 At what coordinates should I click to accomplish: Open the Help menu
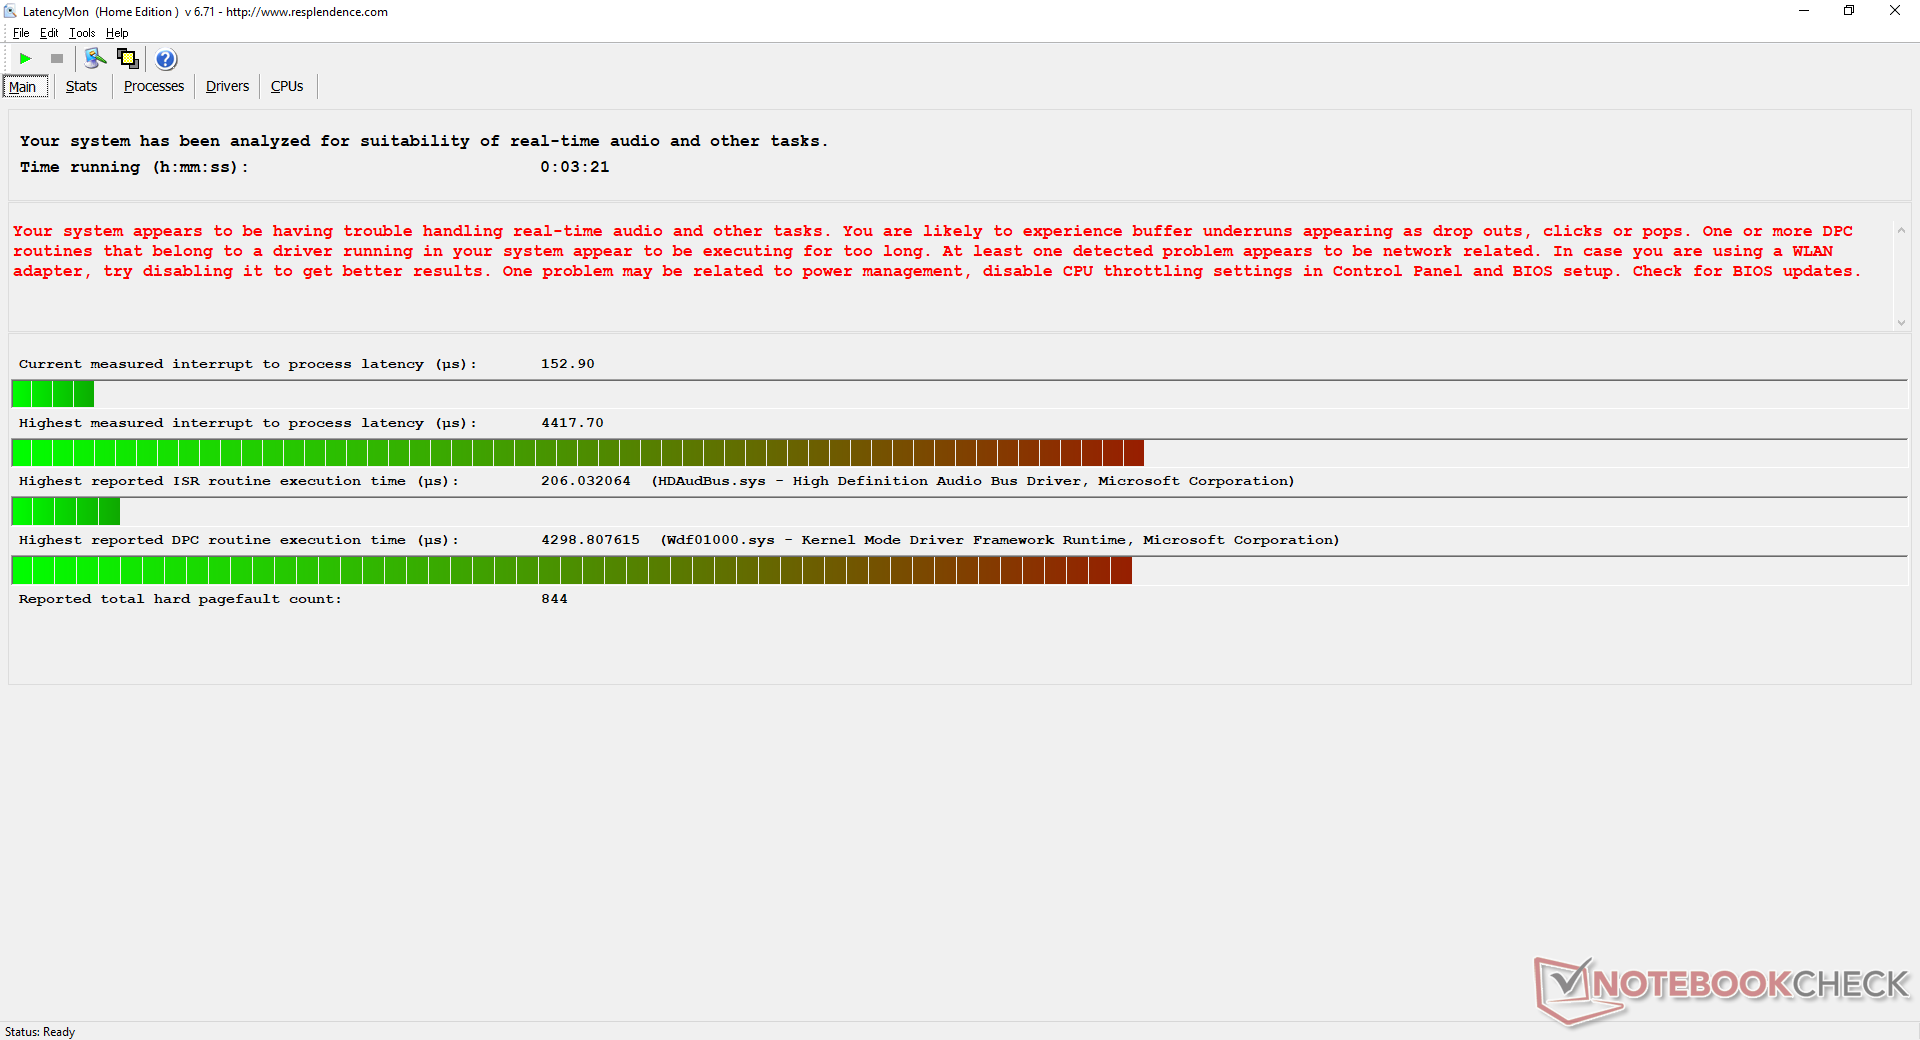click(117, 33)
